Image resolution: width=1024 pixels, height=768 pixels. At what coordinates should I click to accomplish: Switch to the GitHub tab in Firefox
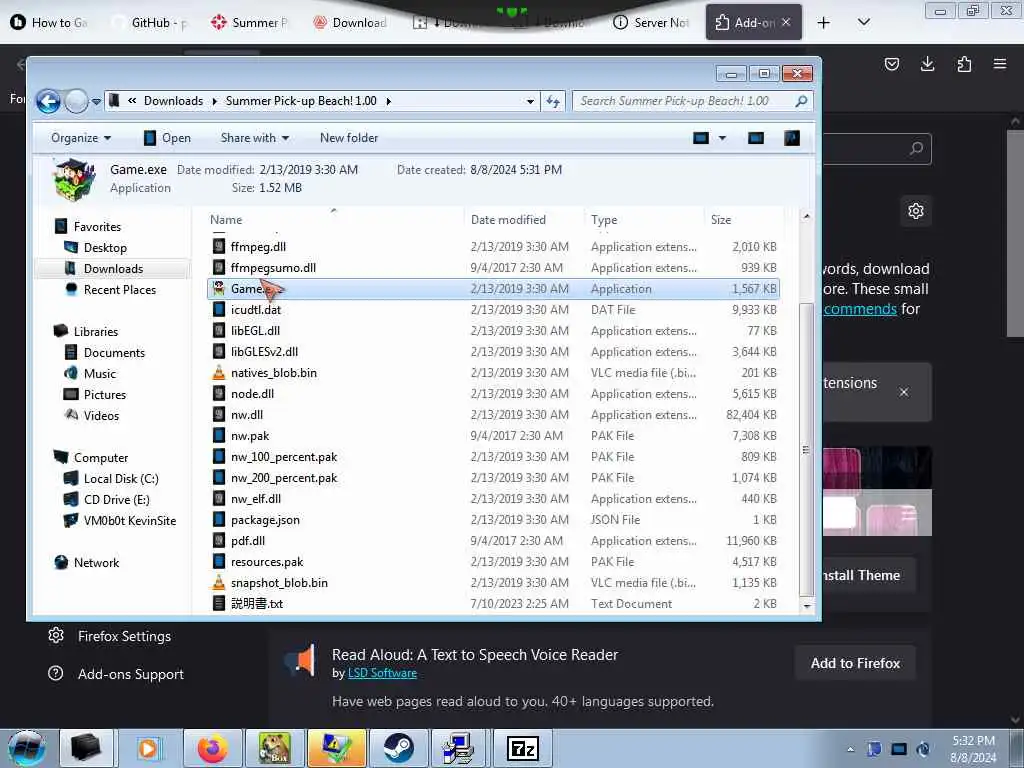[150, 23]
